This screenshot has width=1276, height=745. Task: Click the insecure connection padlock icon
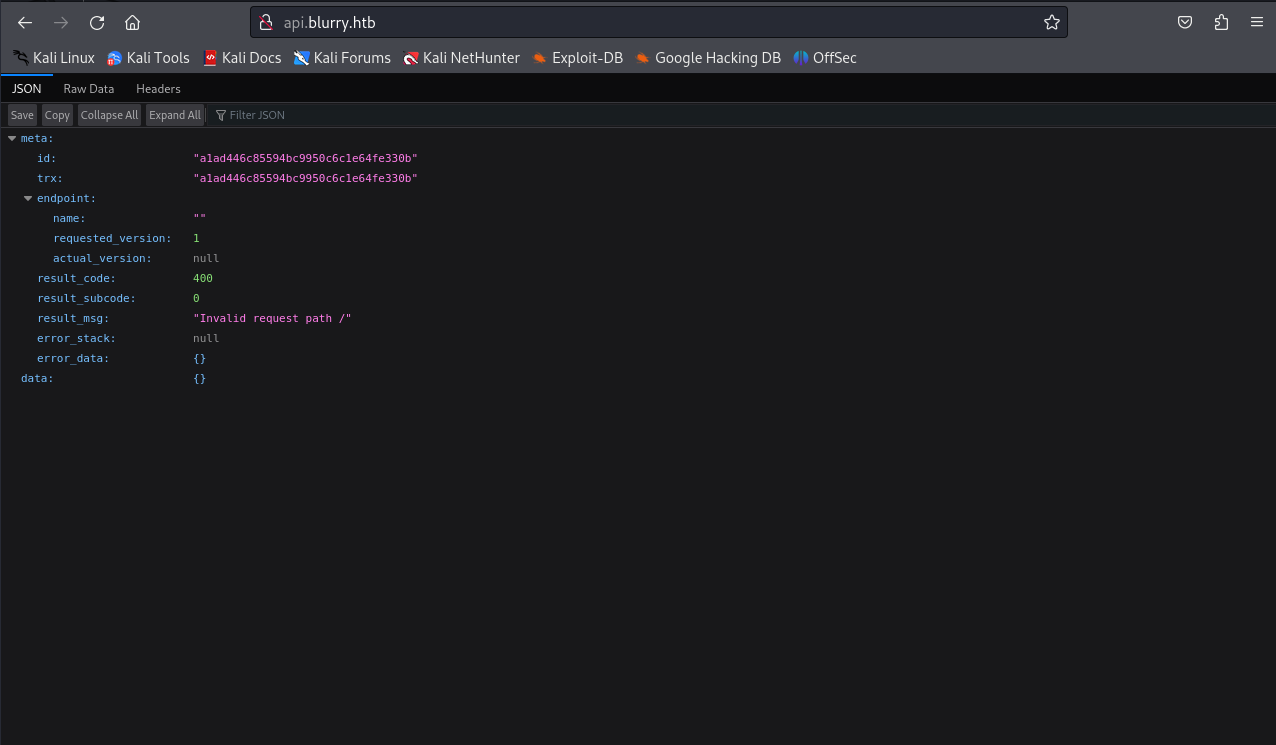(266, 23)
